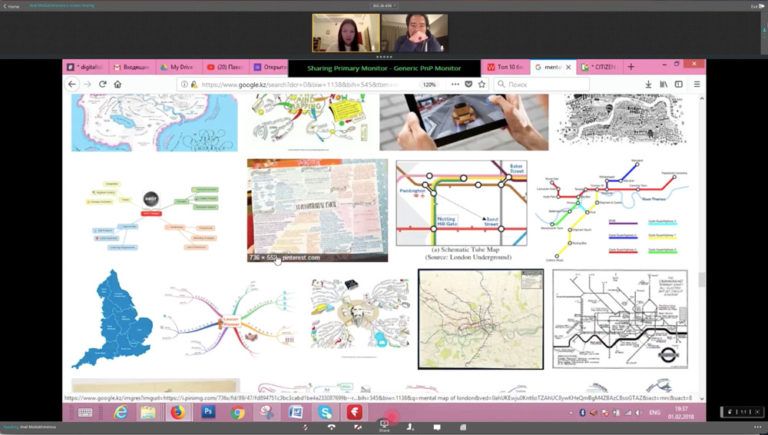
Task: Click the ENG language indicator in system tray
Action: pyautogui.click(x=650, y=412)
